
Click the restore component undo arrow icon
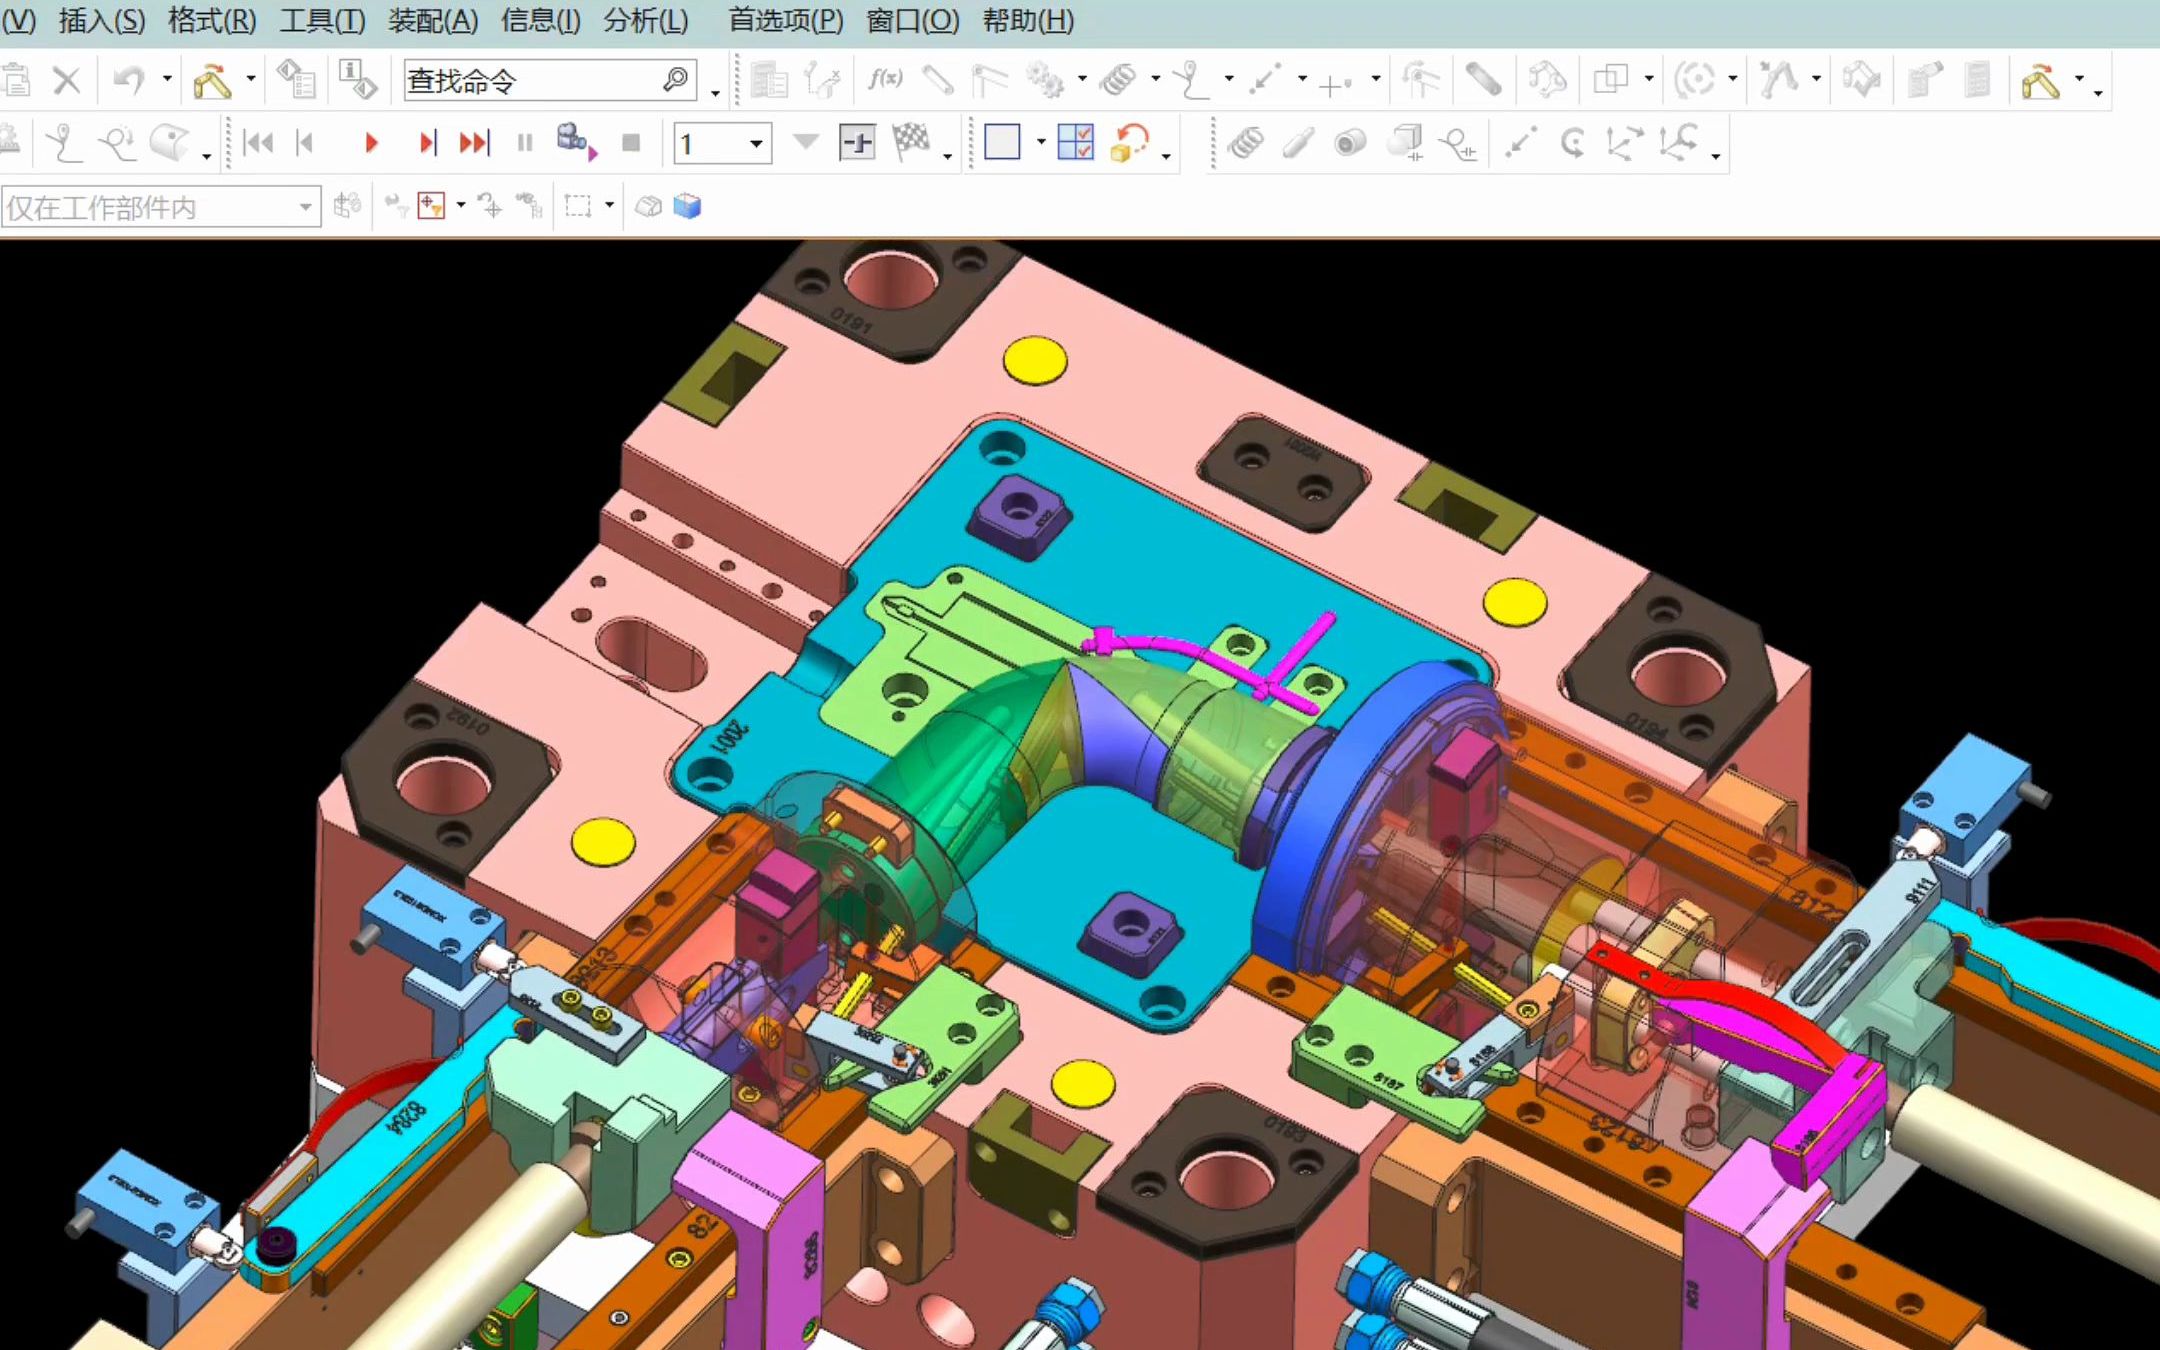point(1129,142)
